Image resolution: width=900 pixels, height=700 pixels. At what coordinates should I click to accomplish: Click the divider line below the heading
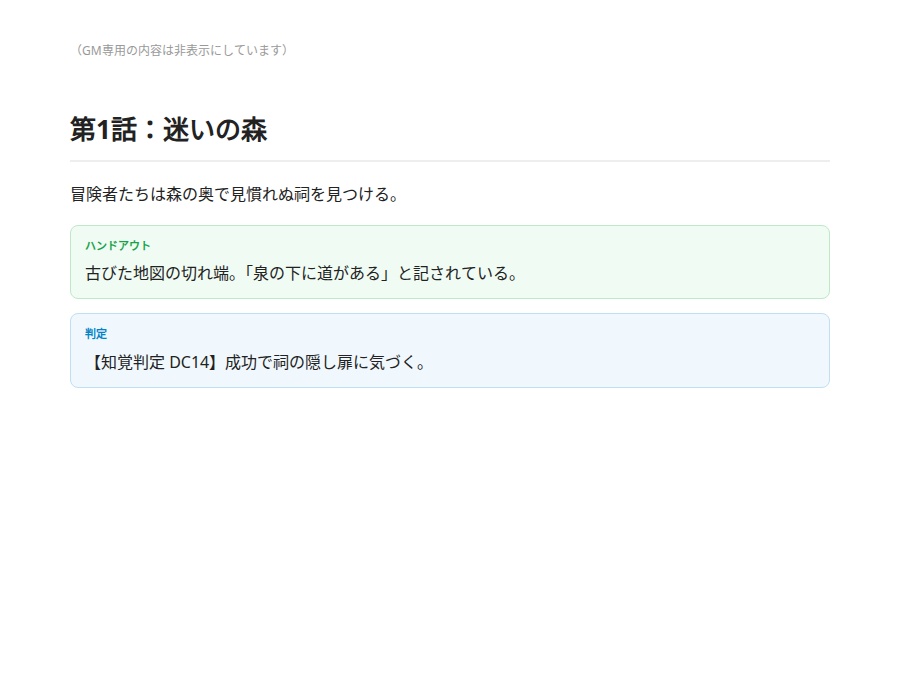pyautogui.click(x=449, y=161)
